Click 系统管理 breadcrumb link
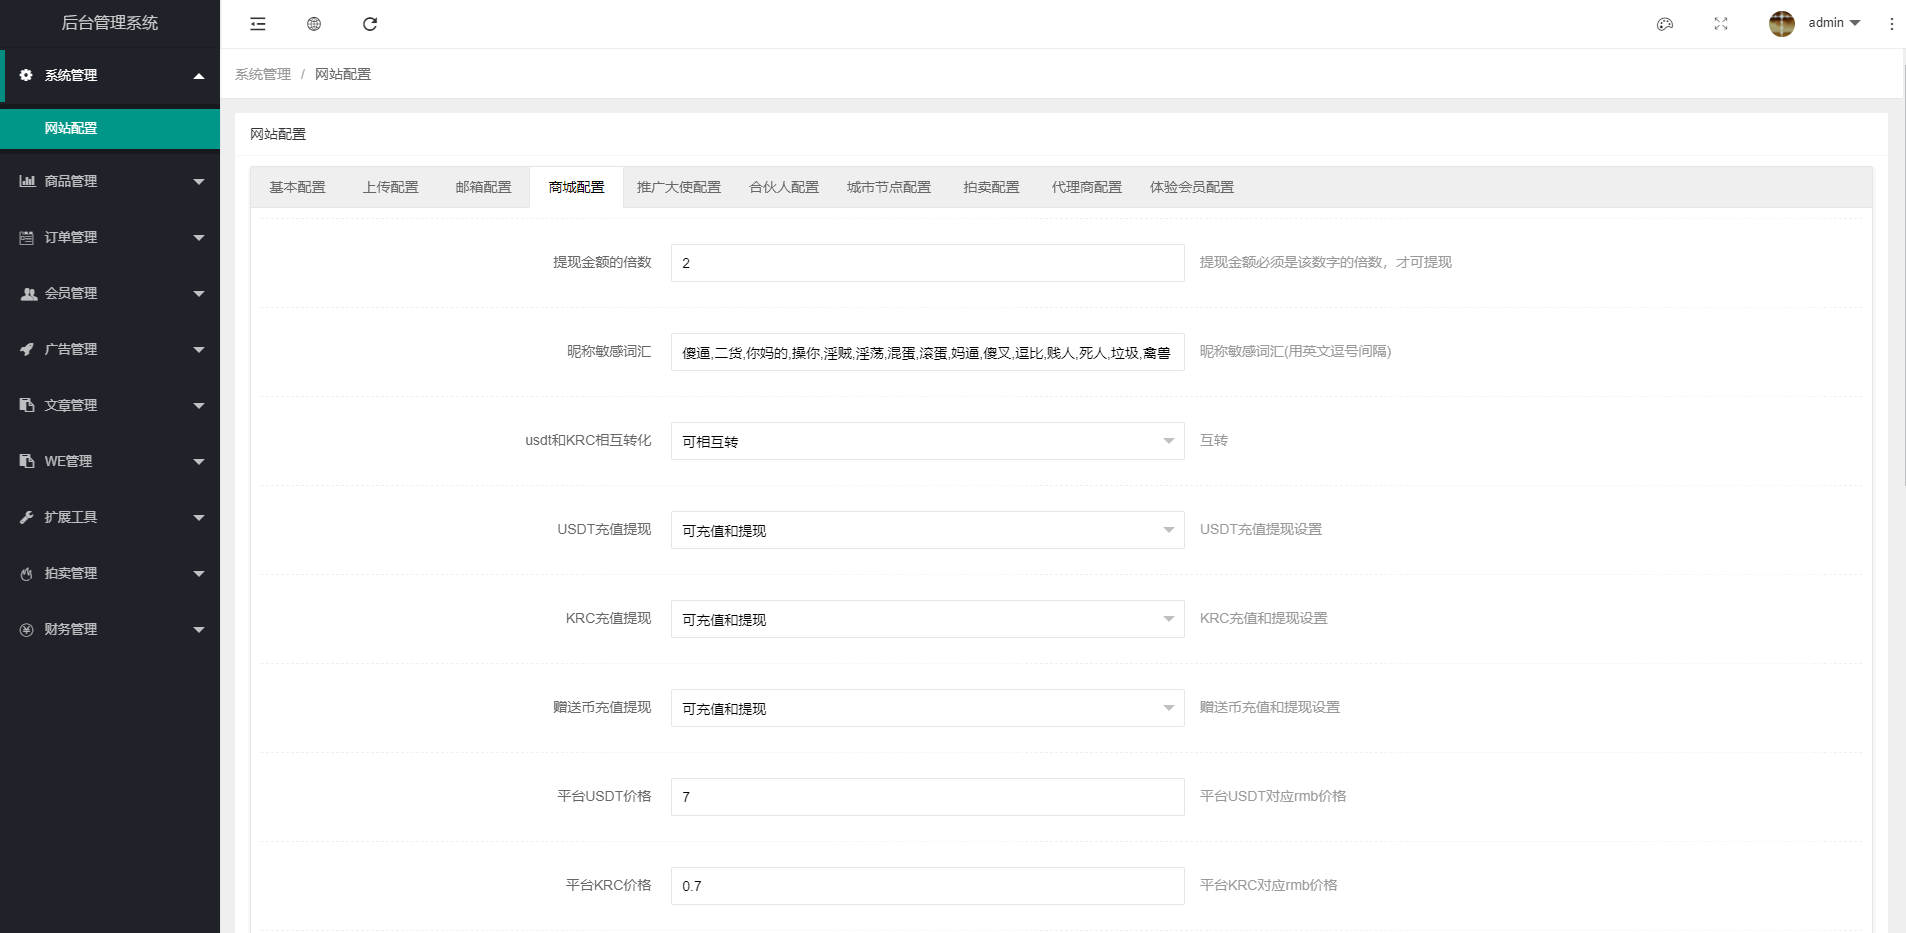Screen dimensions: 1906x933 pos(263,74)
